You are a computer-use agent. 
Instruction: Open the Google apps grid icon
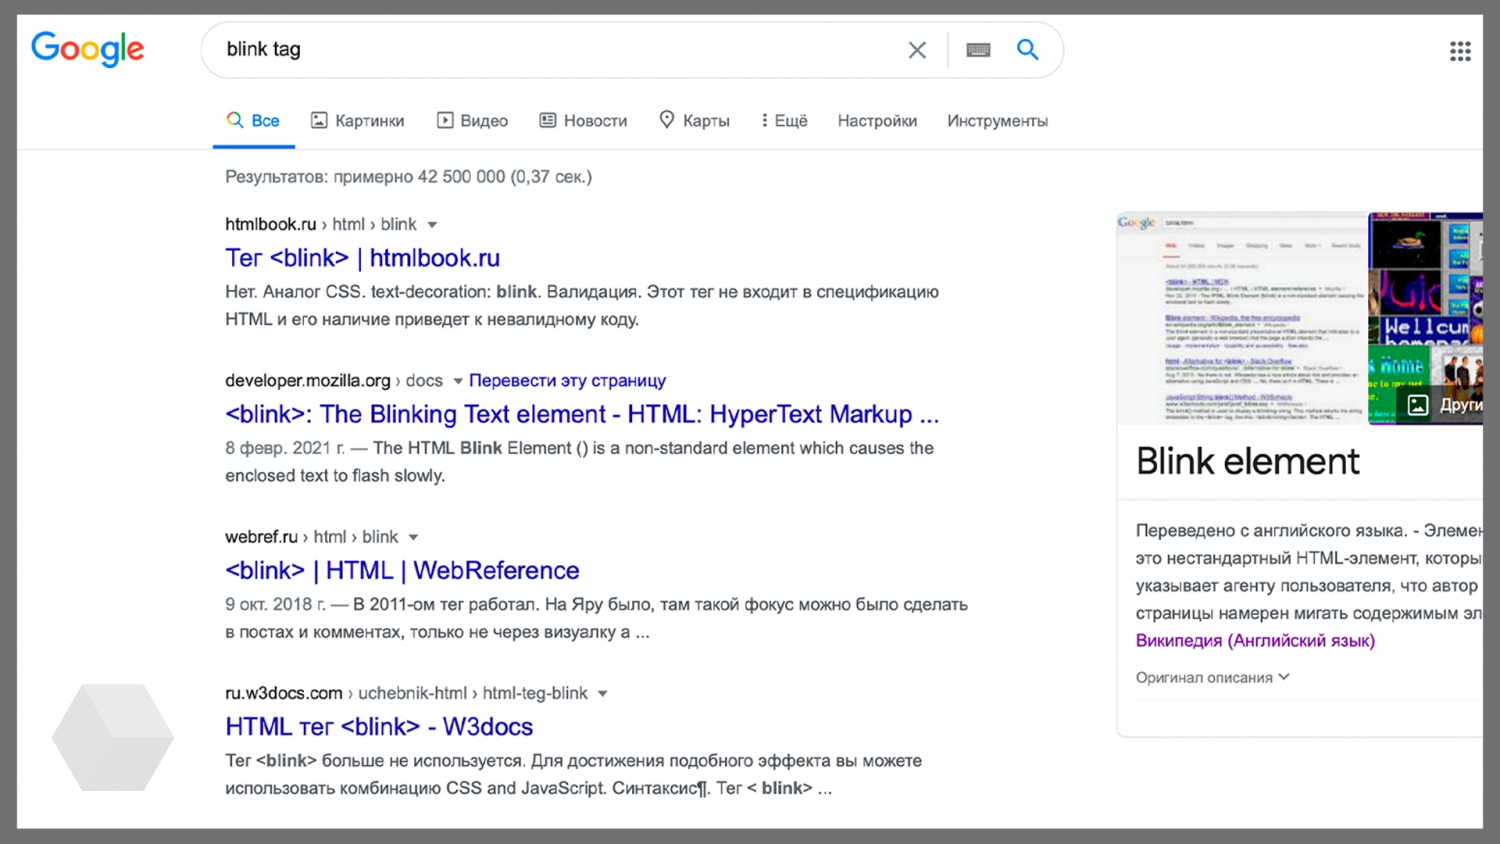tap(1460, 51)
